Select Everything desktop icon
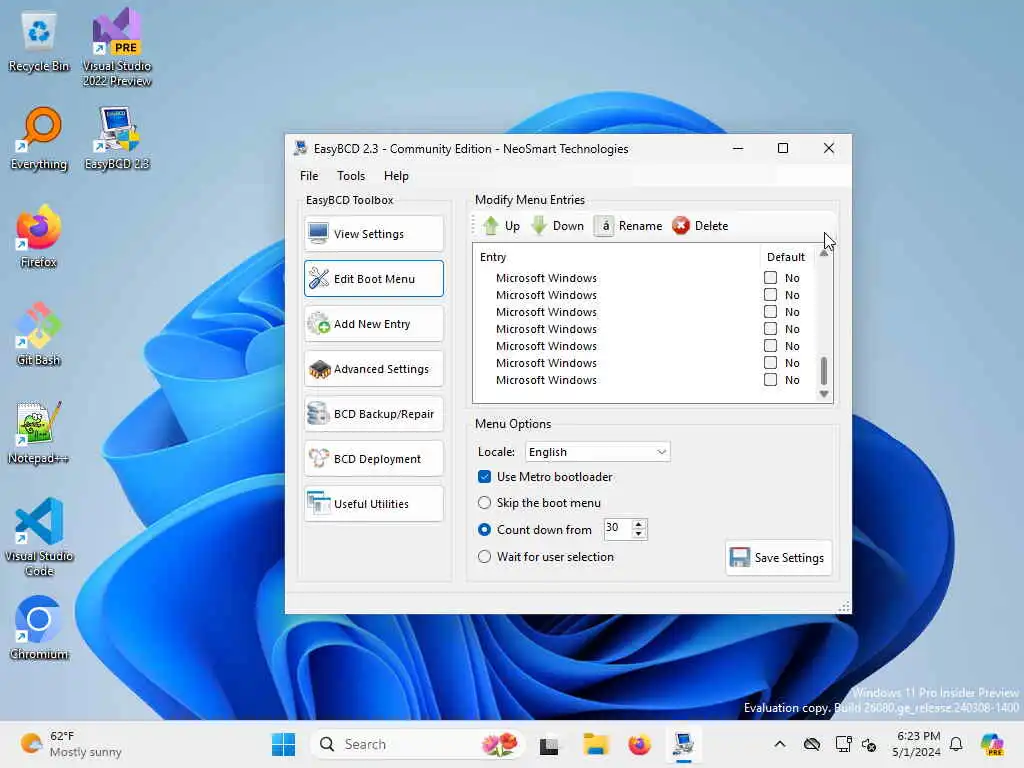Screen dimensions: 1024x768 tap(39, 139)
